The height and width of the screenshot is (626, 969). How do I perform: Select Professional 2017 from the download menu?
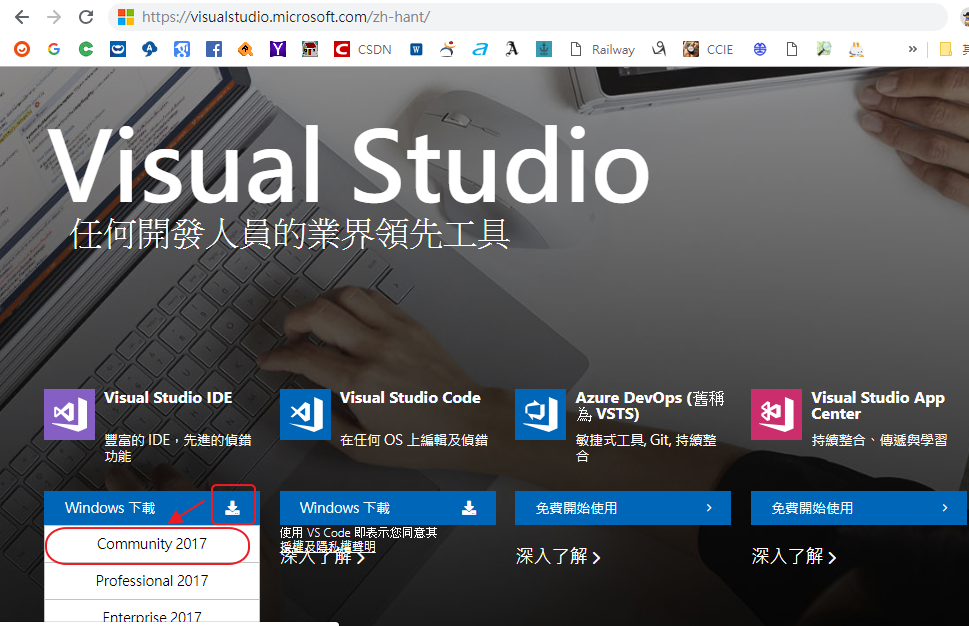click(x=152, y=581)
